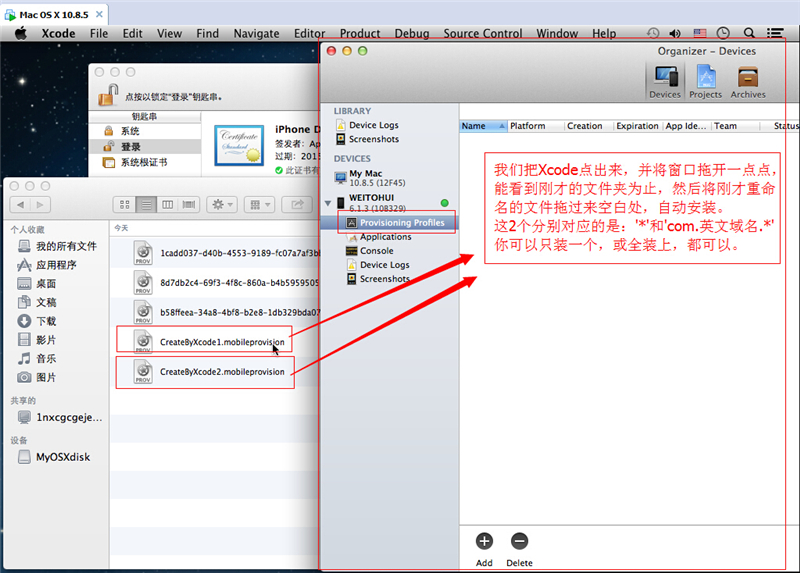
Task: Open Notification Center list icon
Action: (x=774, y=33)
